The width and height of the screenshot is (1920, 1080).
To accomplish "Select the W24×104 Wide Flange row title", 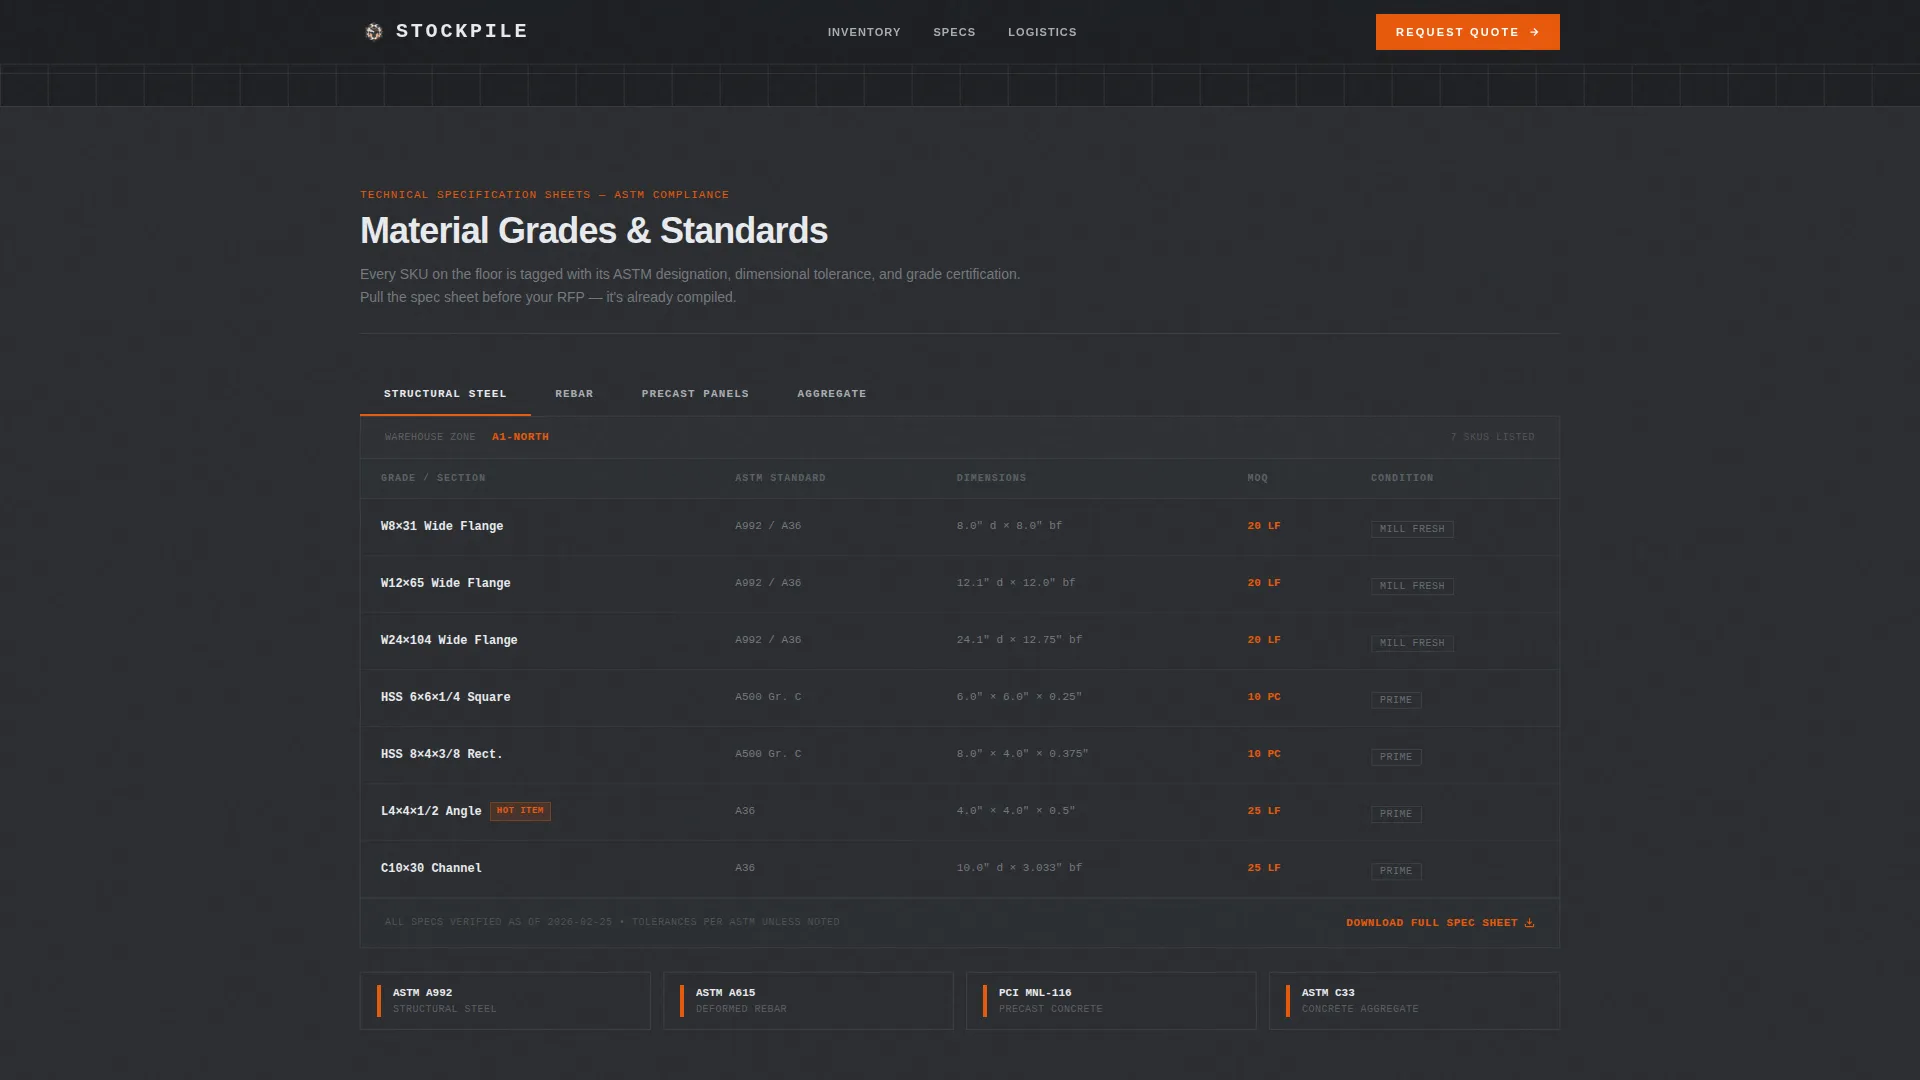I will coord(449,640).
